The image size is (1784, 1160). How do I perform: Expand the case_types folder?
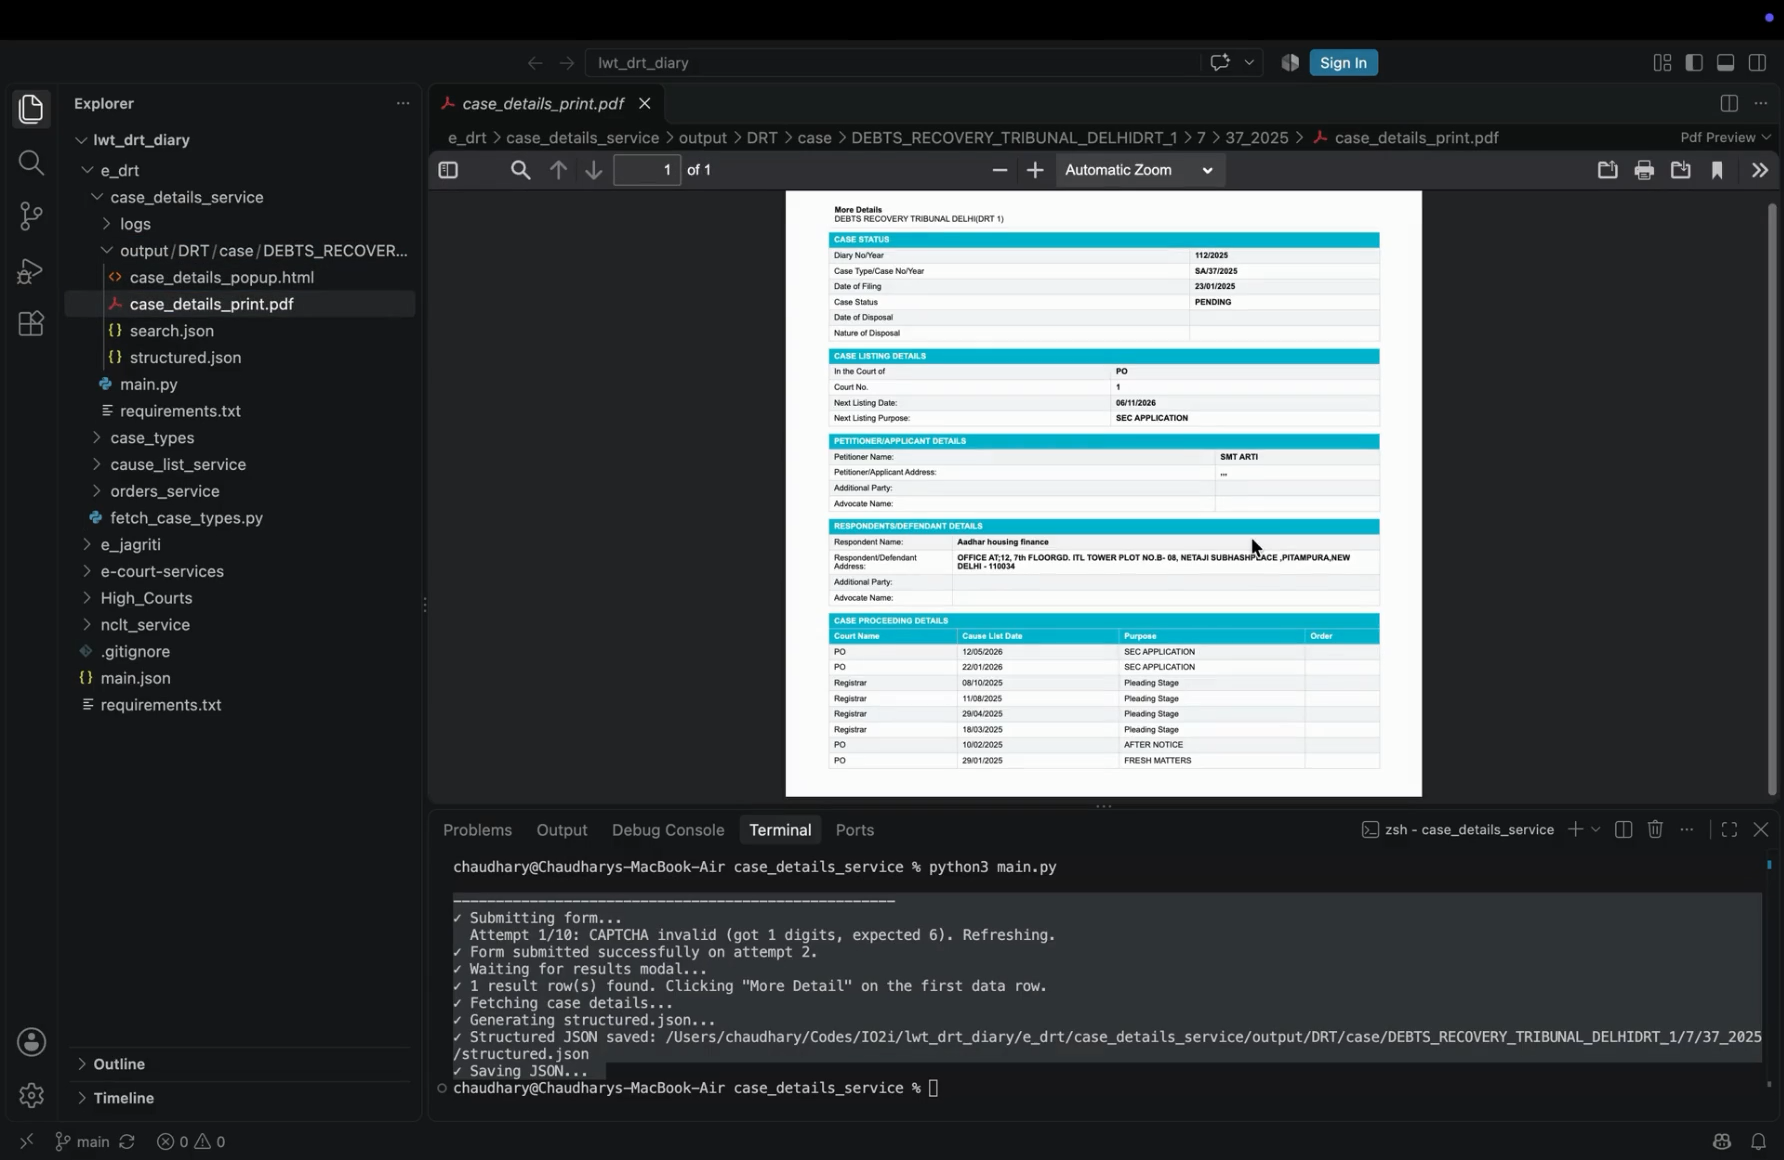152,437
